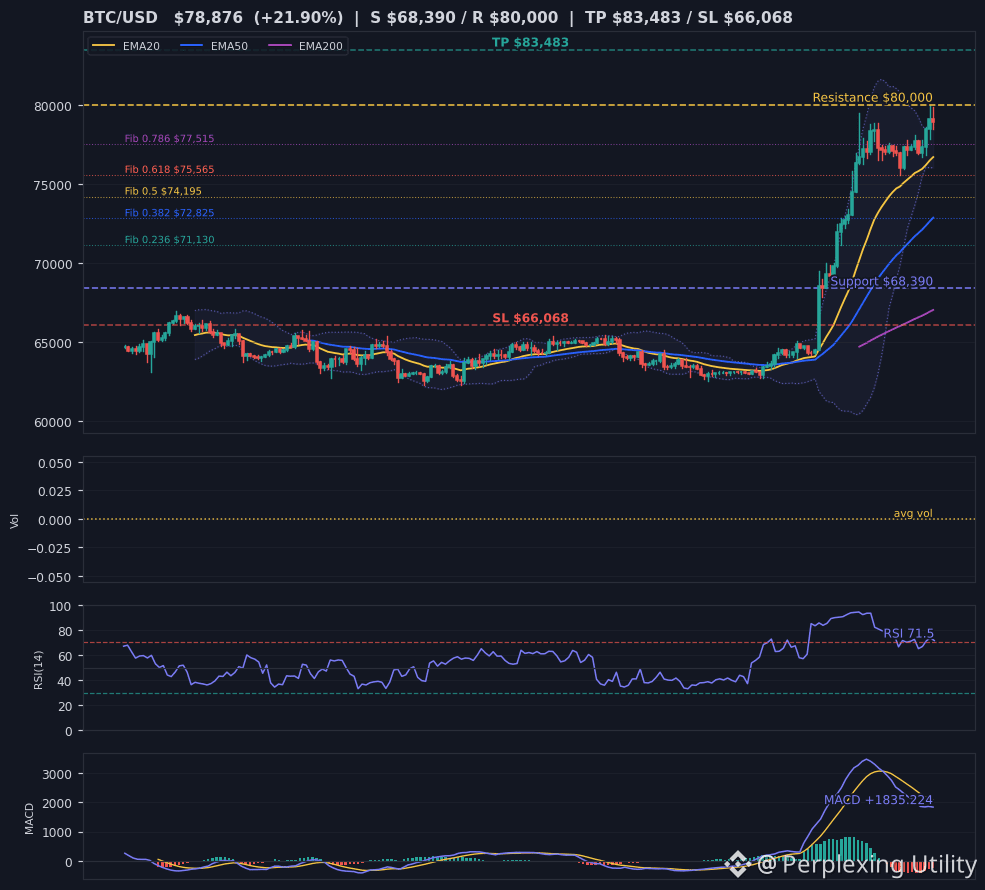The image size is (985, 890).
Task: Click the RSI(14) axis label
Action: 38,670
